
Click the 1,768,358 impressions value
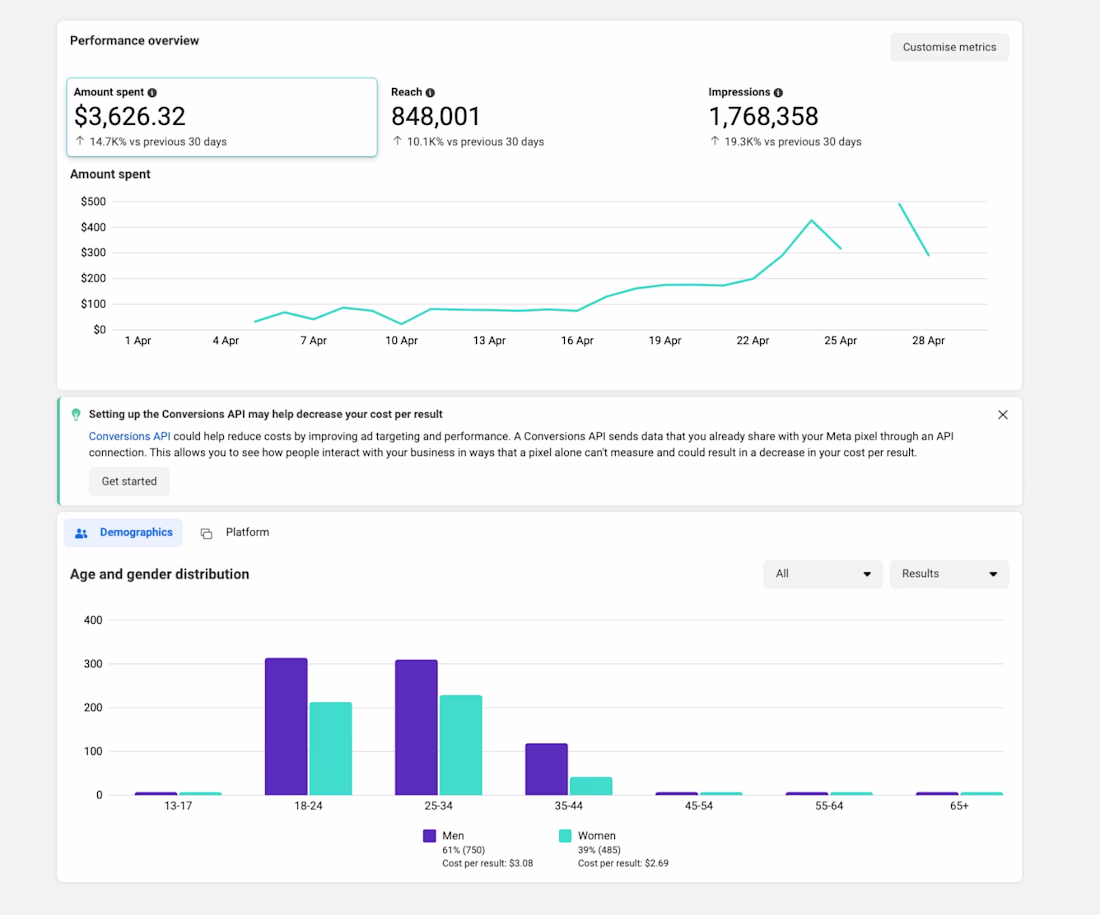pos(763,116)
